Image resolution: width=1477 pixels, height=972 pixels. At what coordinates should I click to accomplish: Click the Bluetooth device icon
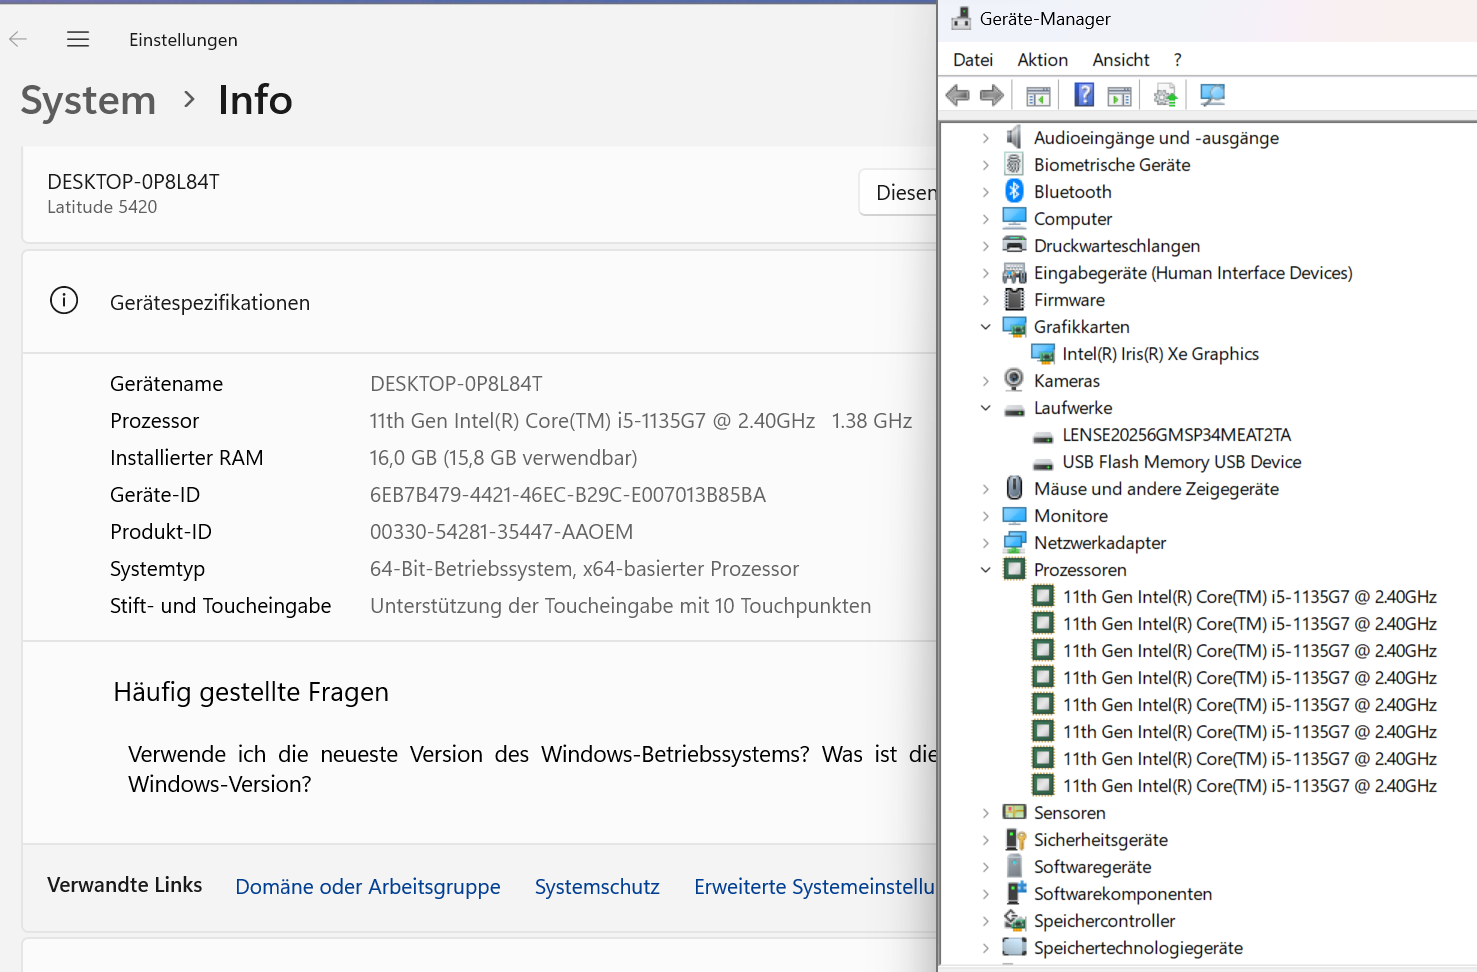click(x=1014, y=191)
